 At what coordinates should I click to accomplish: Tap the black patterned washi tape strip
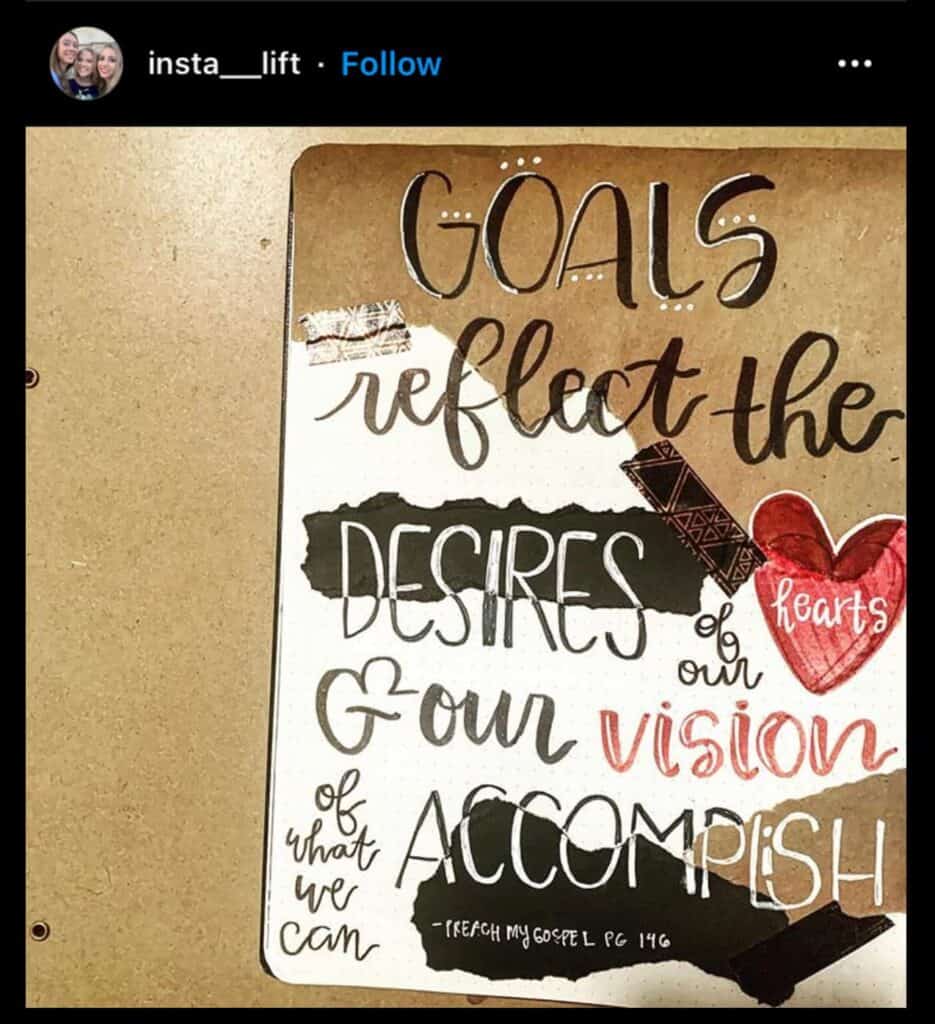(x=693, y=514)
